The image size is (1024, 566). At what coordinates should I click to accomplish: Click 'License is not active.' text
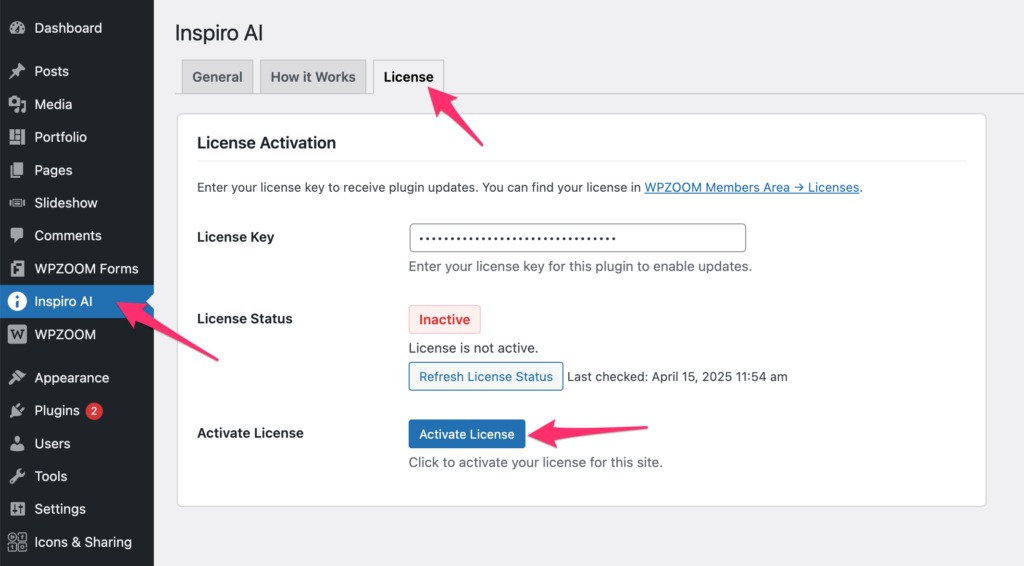tap(473, 348)
